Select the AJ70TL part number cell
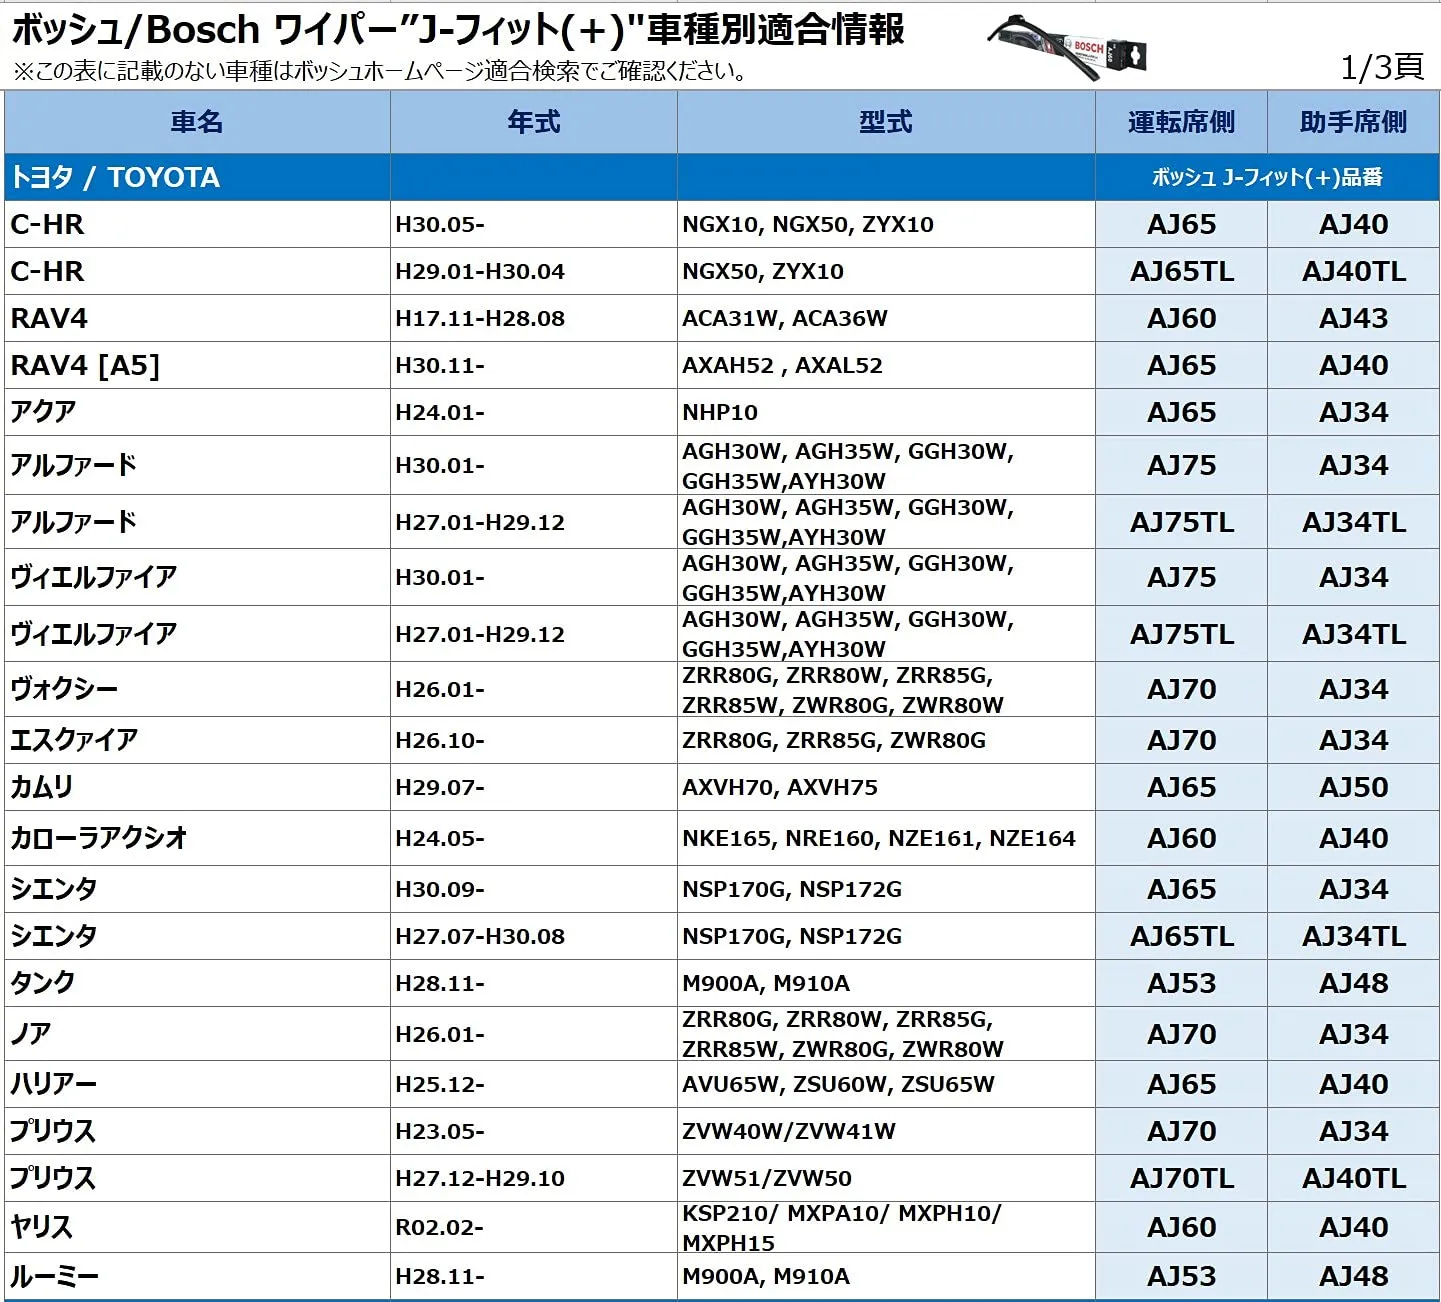This screenshot has height=1302, width=1441. click(x=1181, y=1178)
